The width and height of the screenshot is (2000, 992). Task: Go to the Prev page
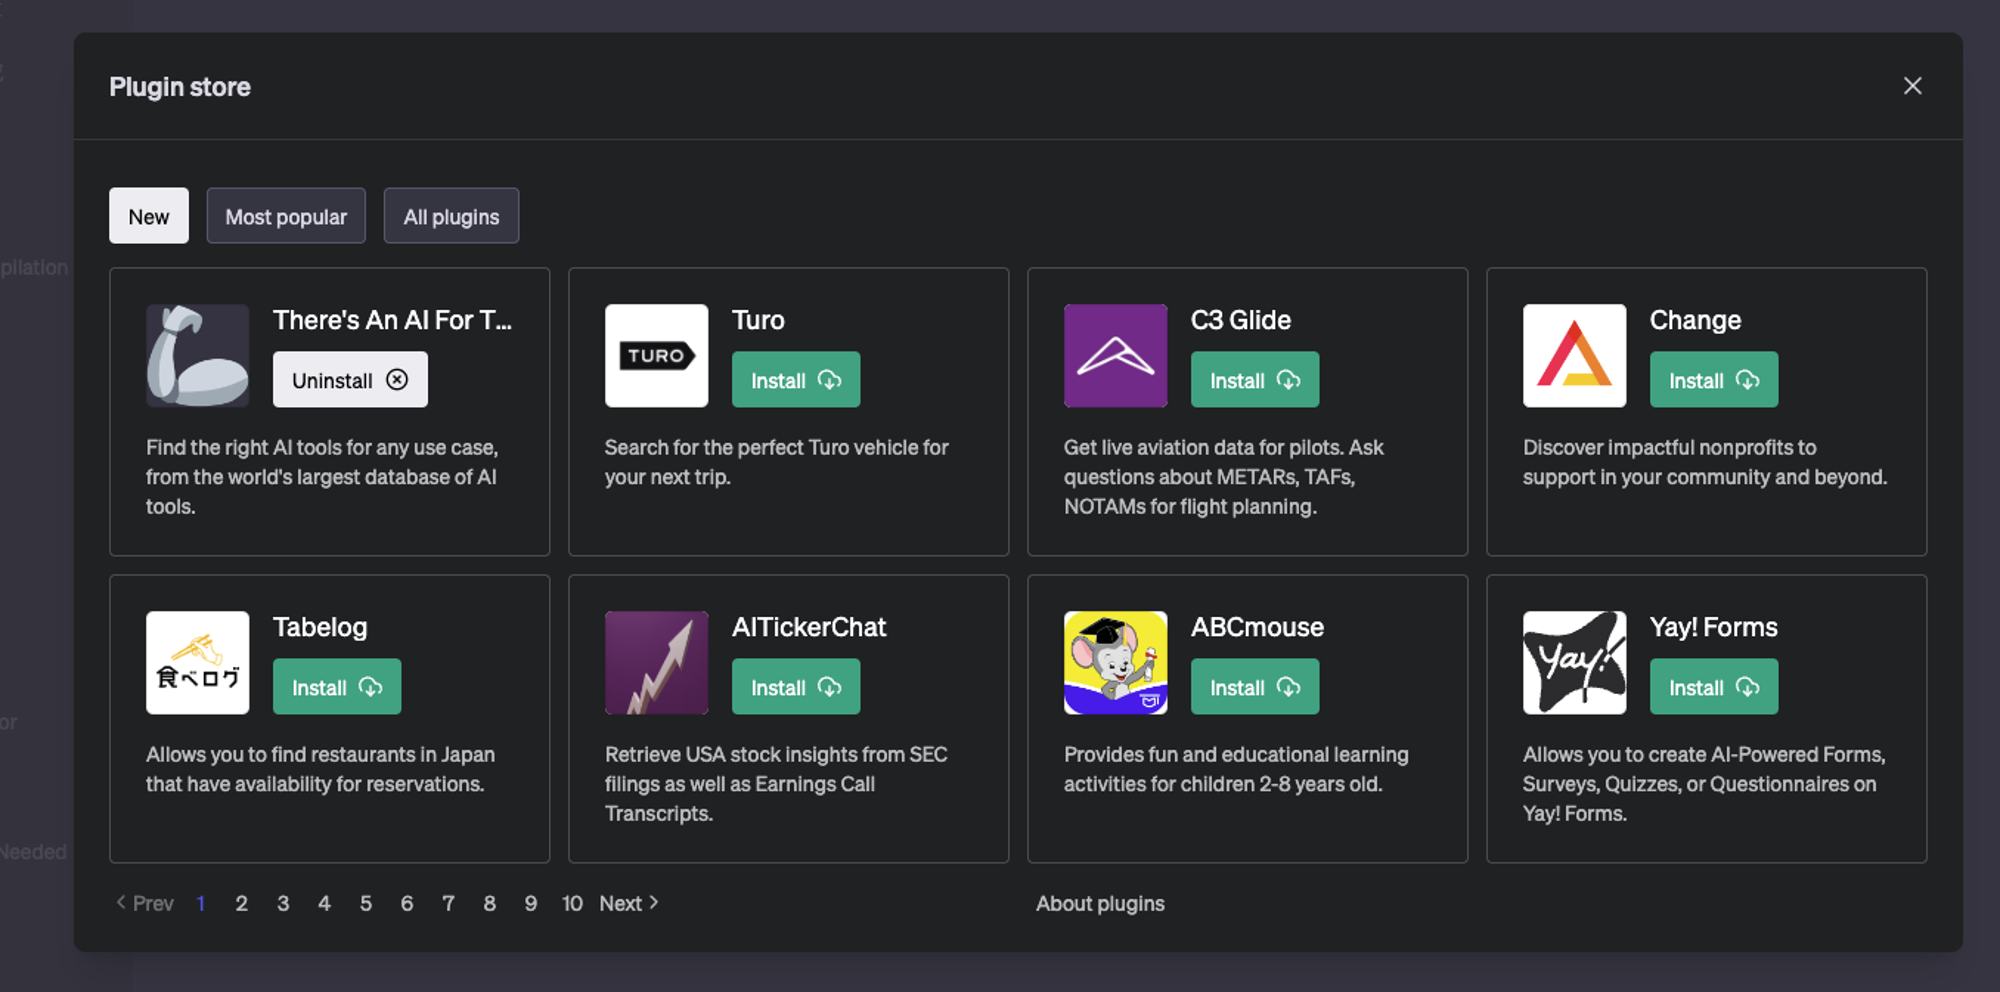145,903
